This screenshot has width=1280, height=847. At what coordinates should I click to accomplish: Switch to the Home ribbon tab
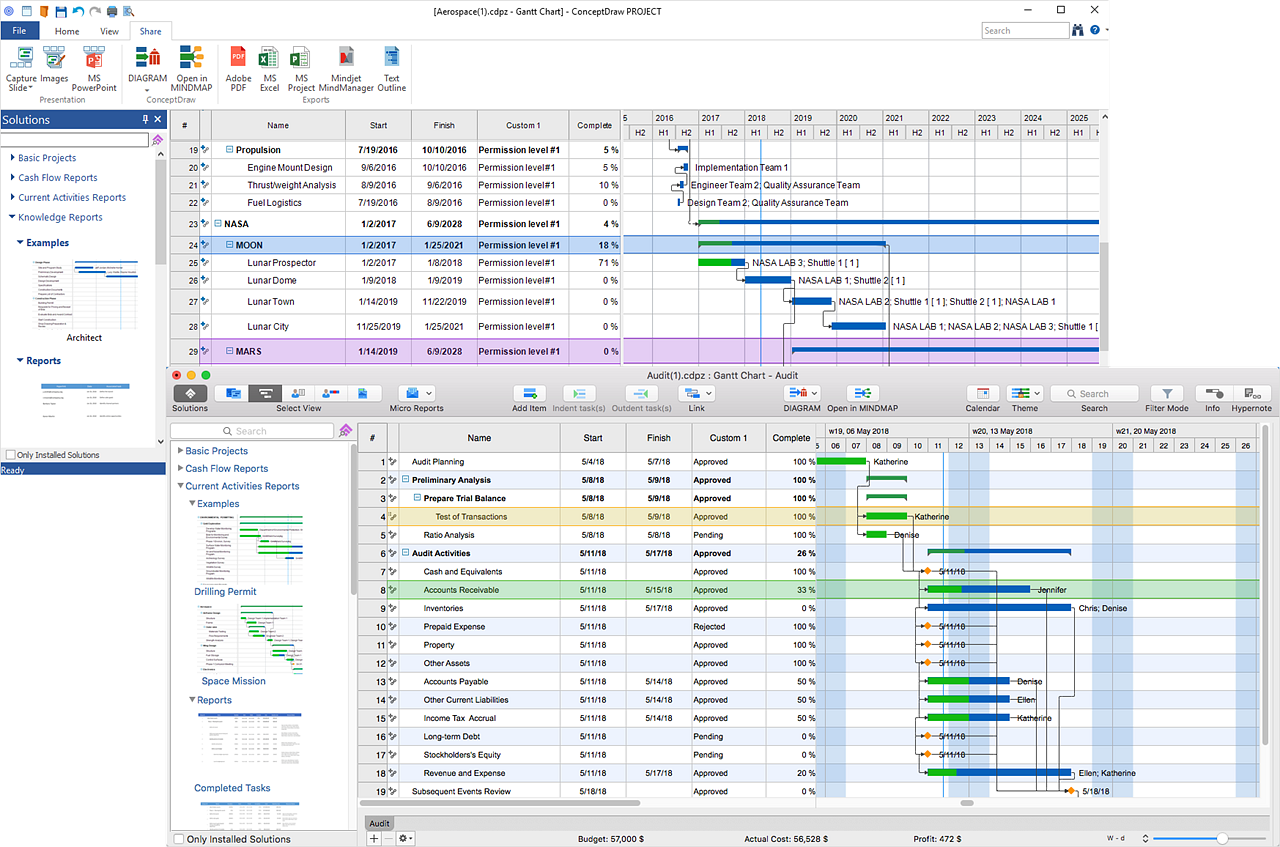pyautogui.click(x=67, y=31)
